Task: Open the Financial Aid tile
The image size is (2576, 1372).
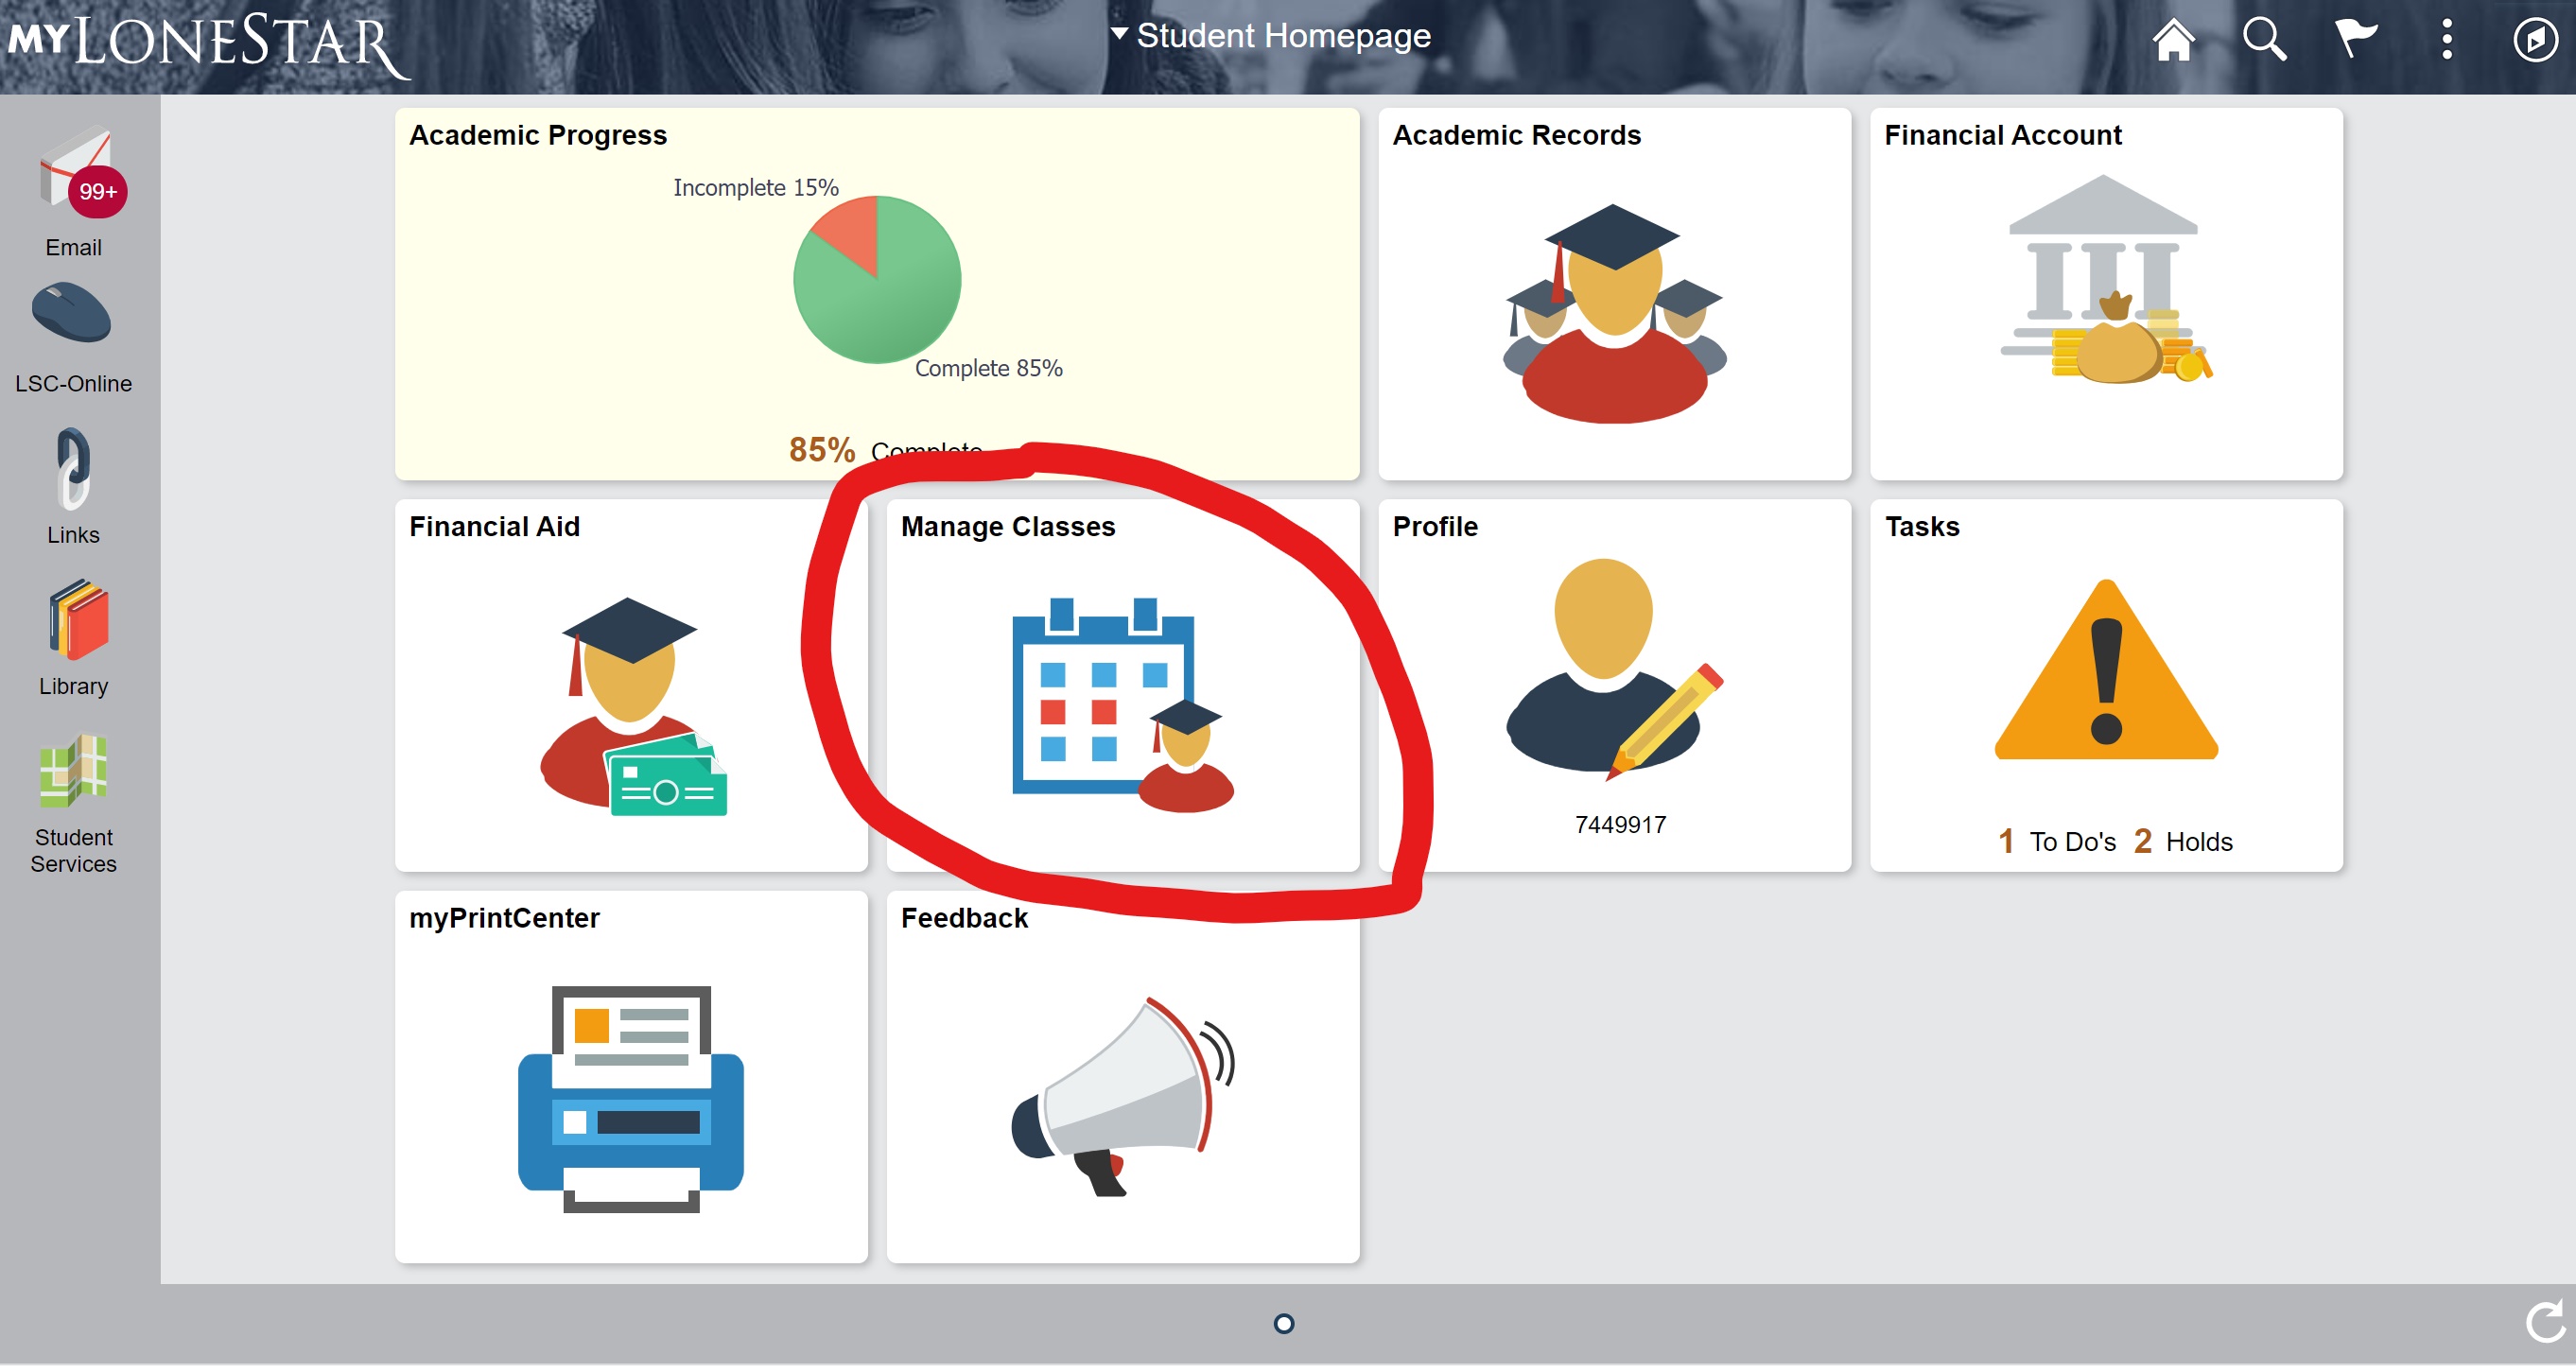Action: coord(630,690)
